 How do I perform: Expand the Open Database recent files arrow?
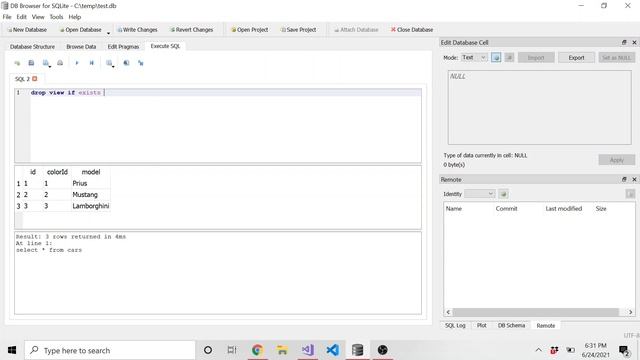(x=109, y=33)
